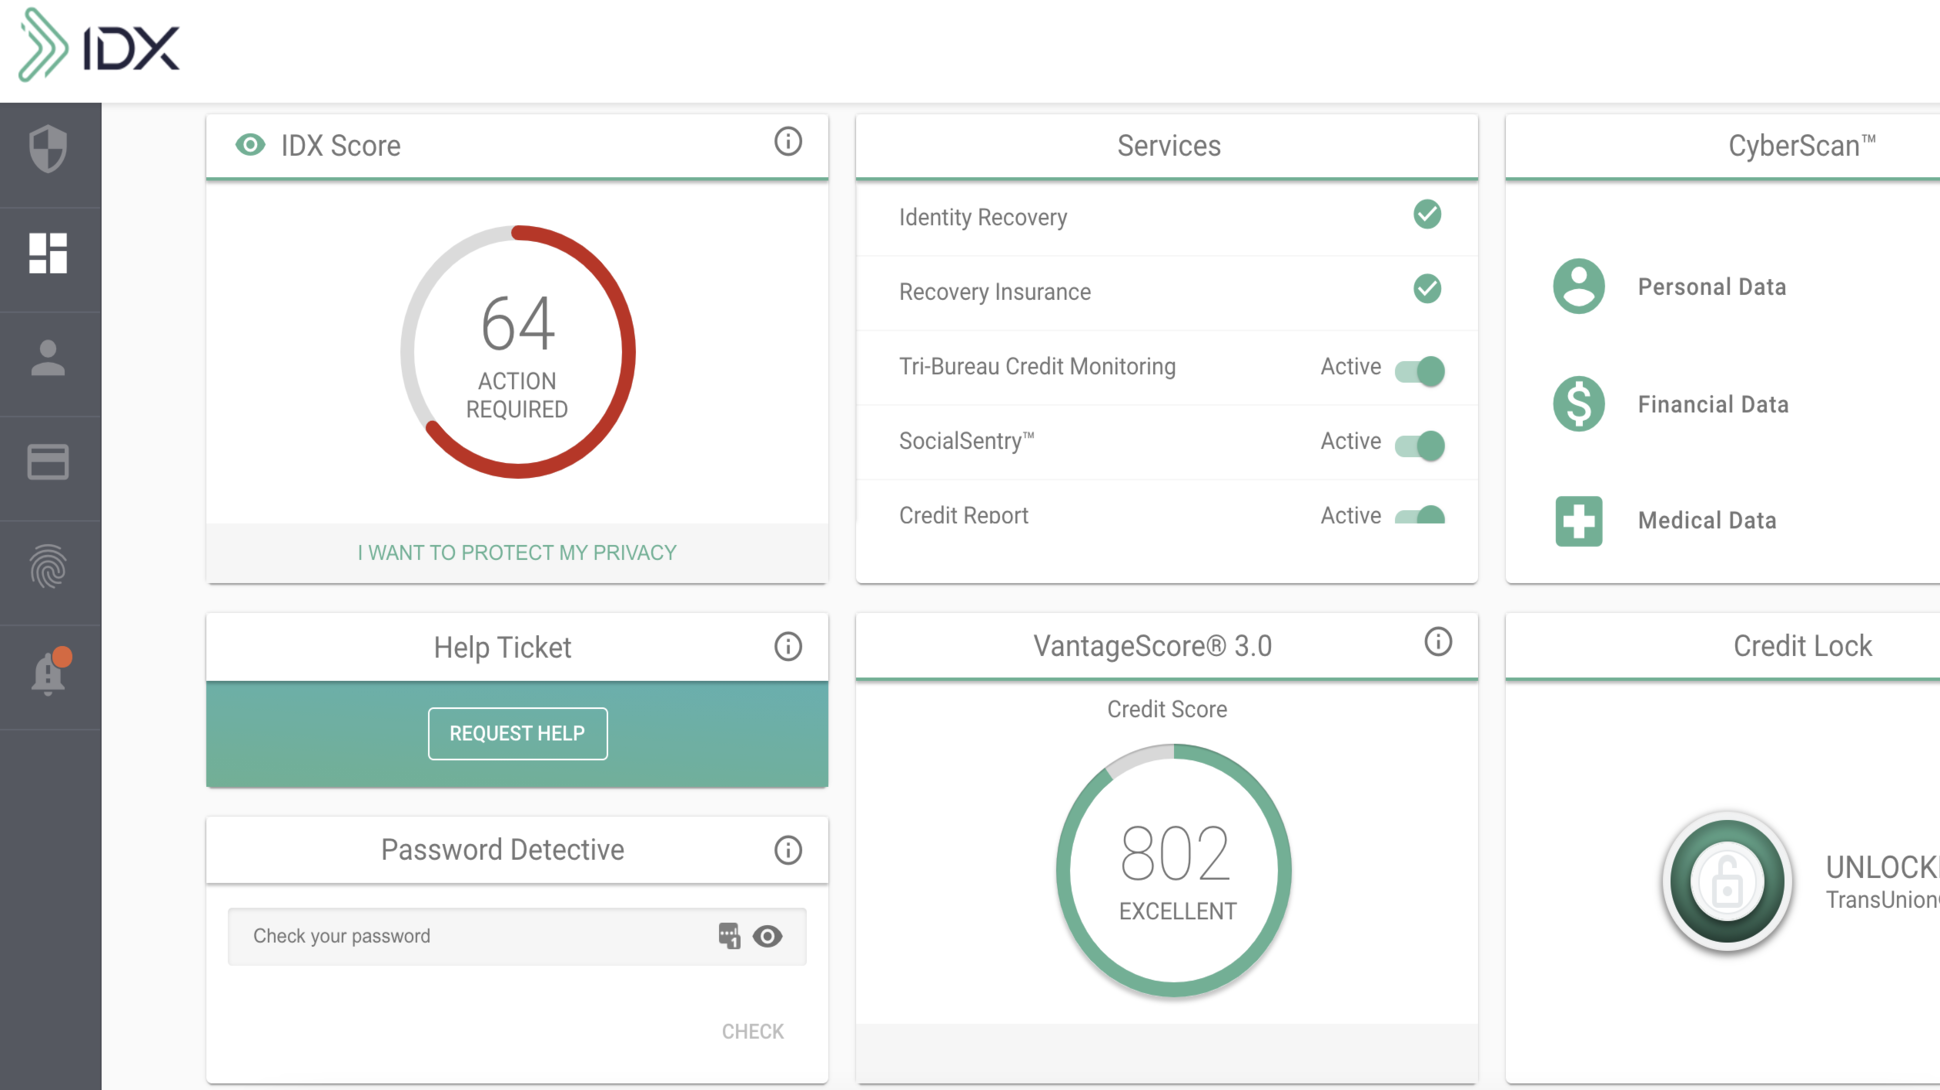
Task: Click the 64 IDX Score gauge
Action: pos(517,352)
